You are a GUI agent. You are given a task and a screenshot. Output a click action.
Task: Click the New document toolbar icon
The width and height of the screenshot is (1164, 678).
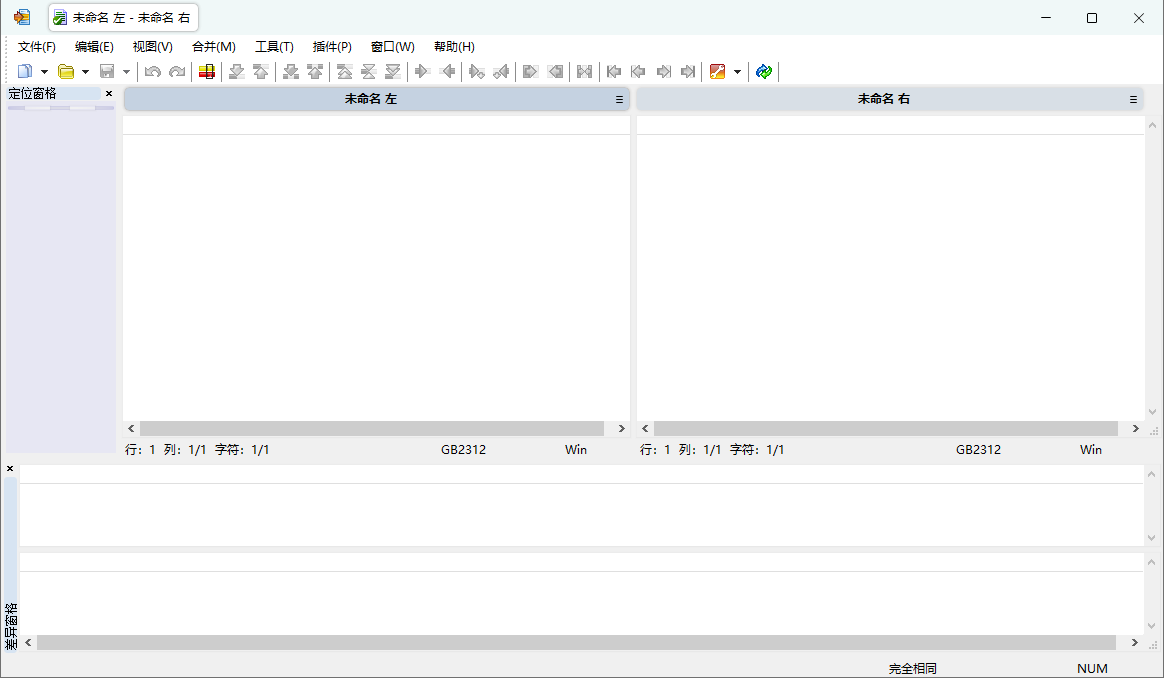point(25,72)
